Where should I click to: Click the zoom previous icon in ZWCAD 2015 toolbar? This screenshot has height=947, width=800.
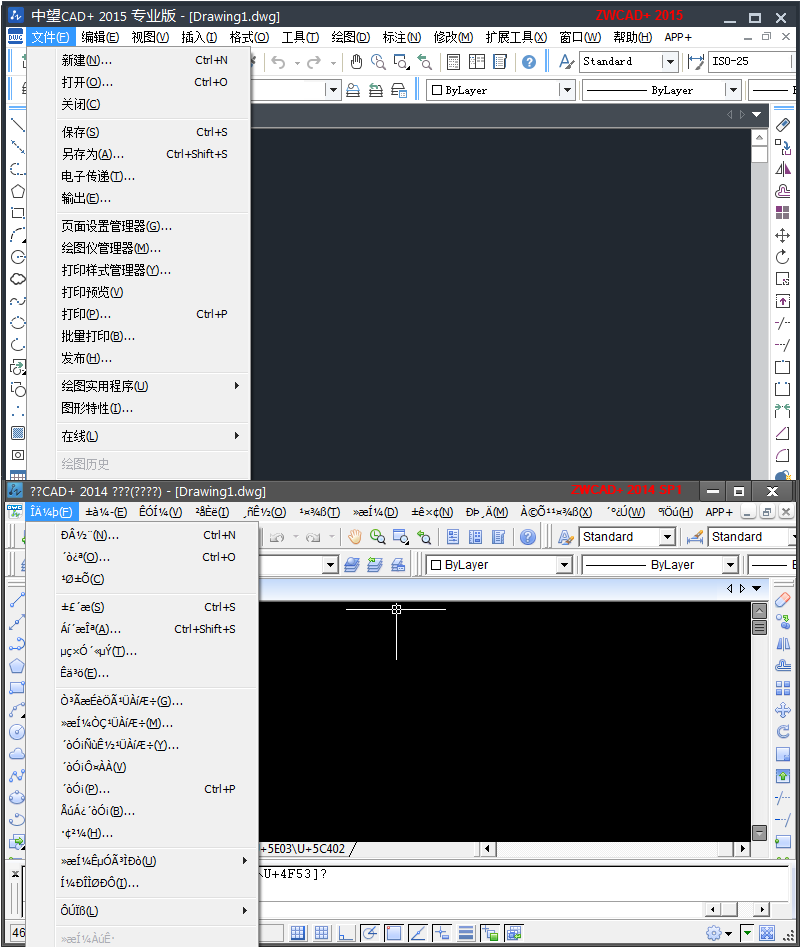[x=424, y=62]
